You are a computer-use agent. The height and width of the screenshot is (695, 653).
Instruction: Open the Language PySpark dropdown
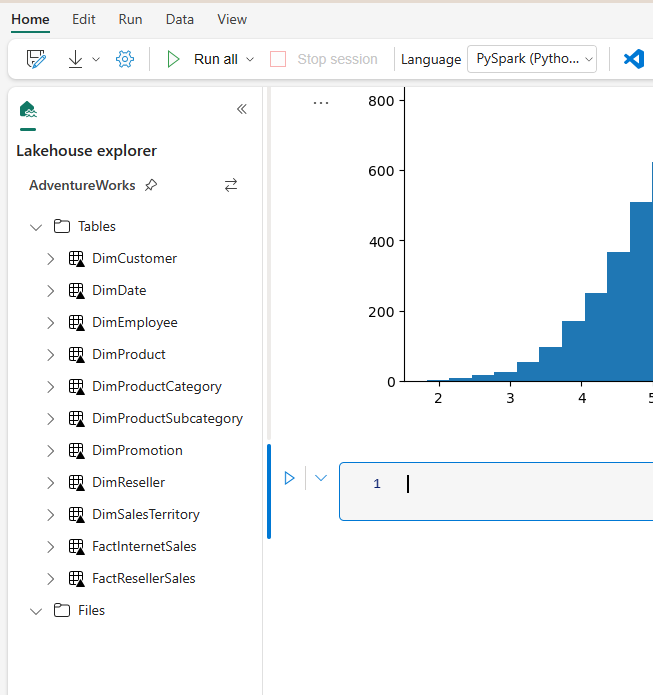(x=532, y=59)
